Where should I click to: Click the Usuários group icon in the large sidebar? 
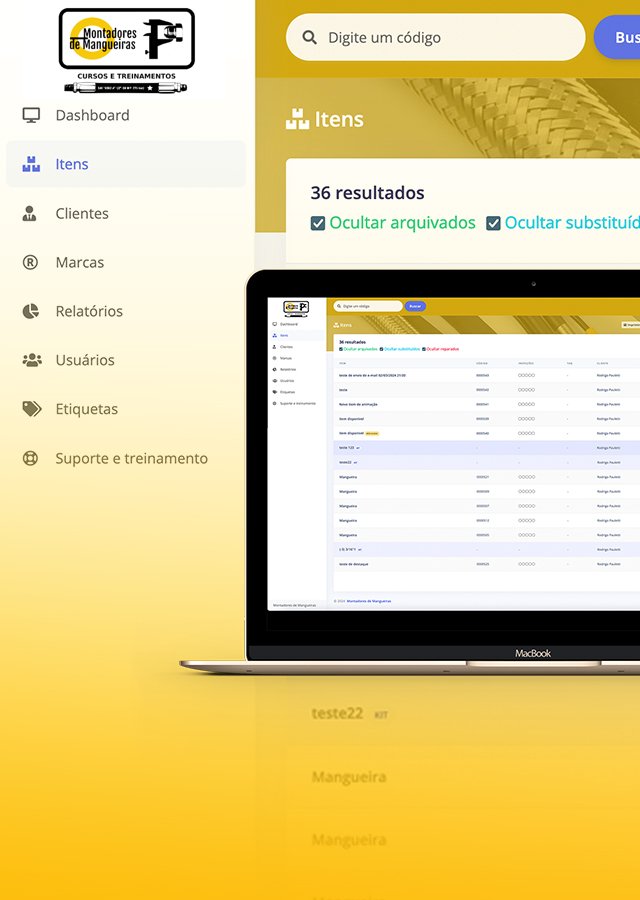32,360
